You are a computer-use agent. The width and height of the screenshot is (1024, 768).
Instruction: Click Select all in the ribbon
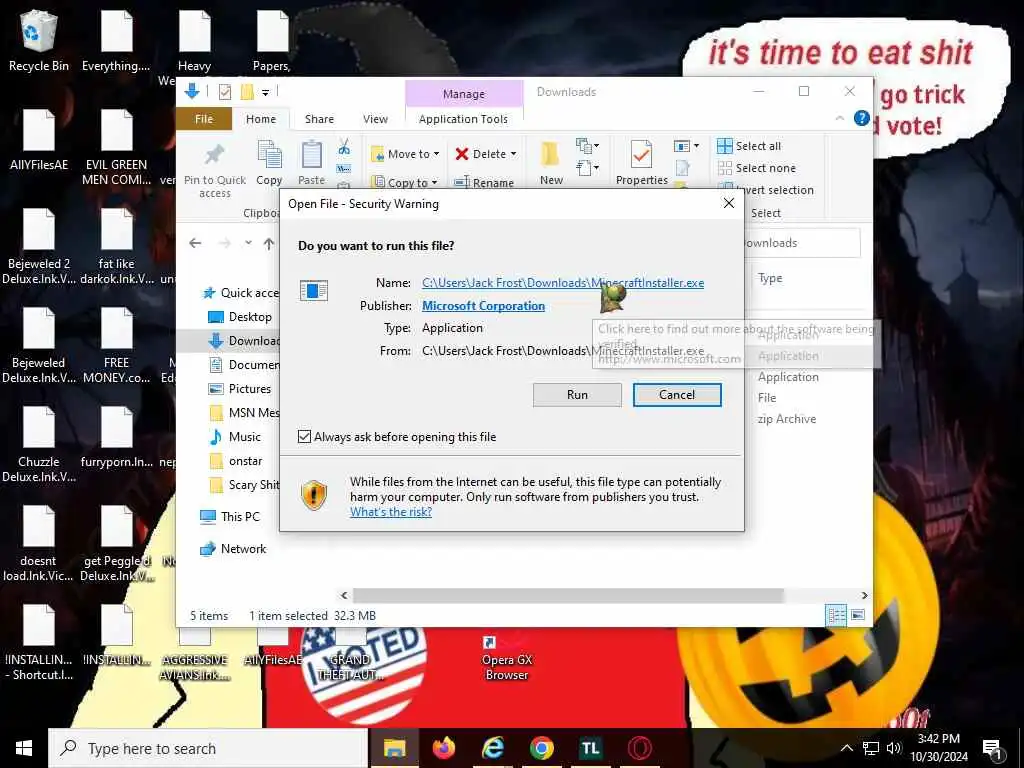[749, 146]
